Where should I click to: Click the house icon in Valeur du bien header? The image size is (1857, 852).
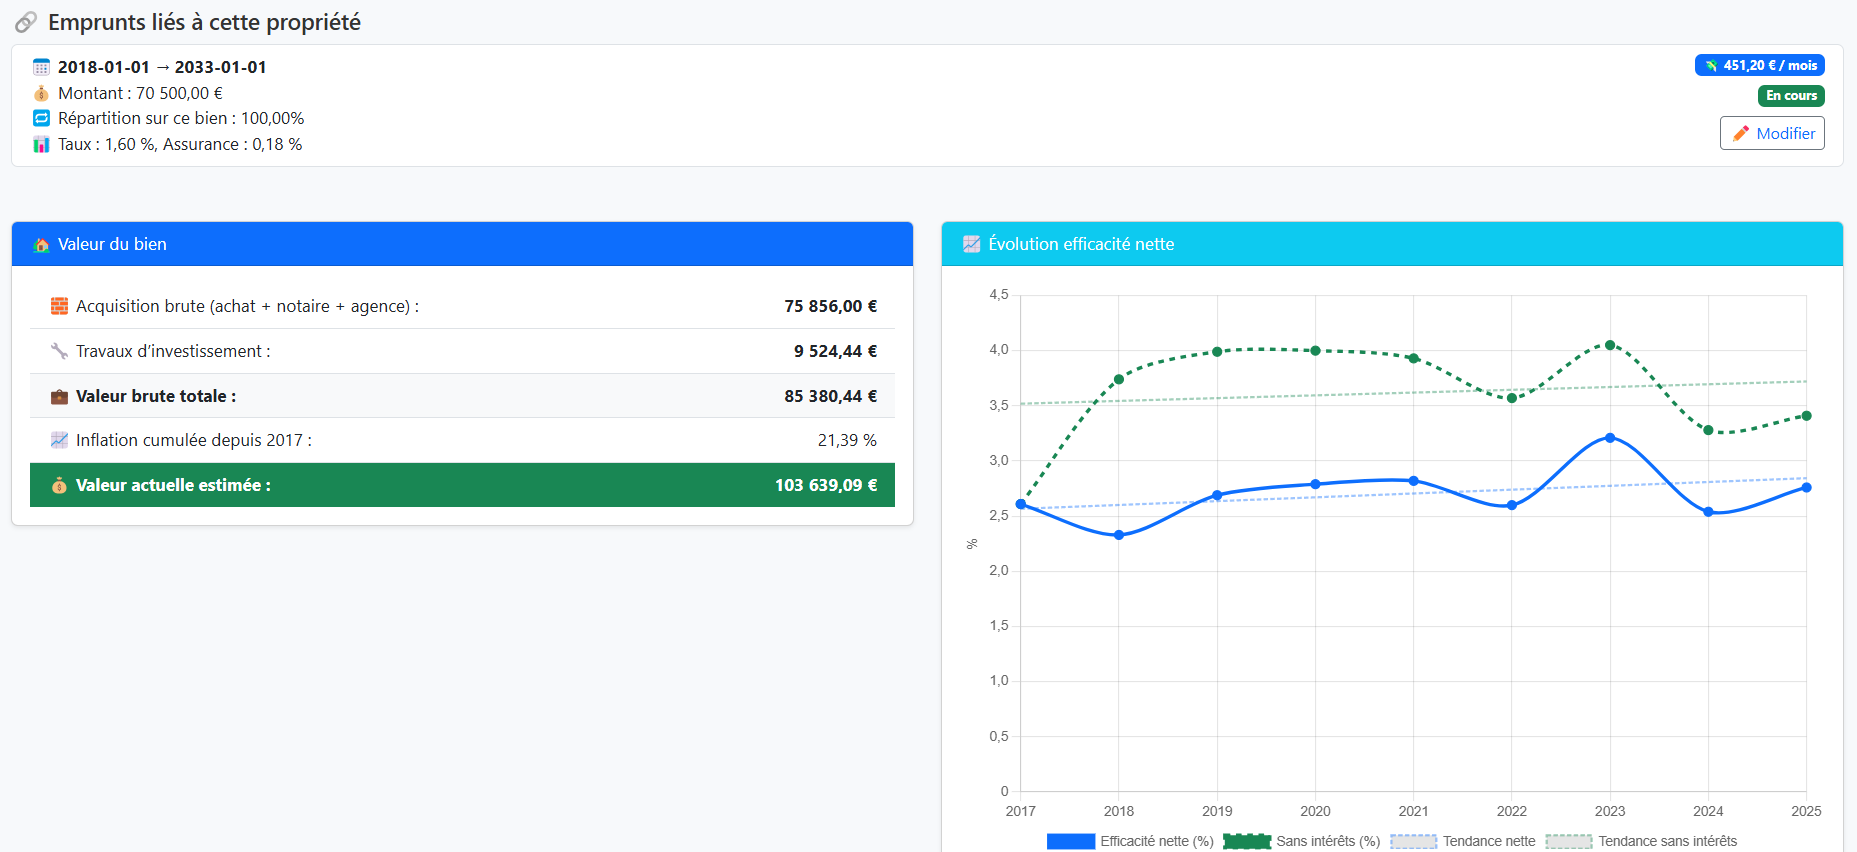pyautogui.click(x=41, y=245)
